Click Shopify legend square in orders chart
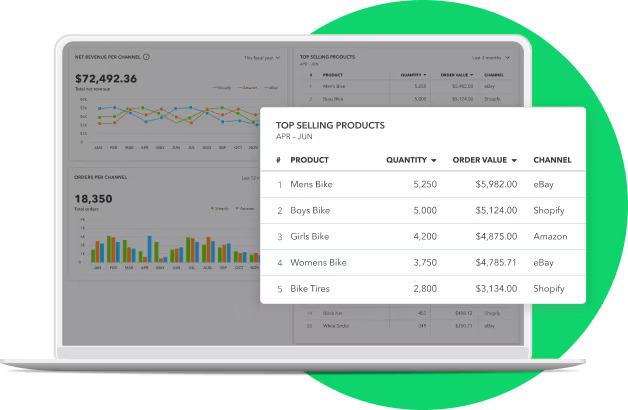 click(x=213, y=208)
